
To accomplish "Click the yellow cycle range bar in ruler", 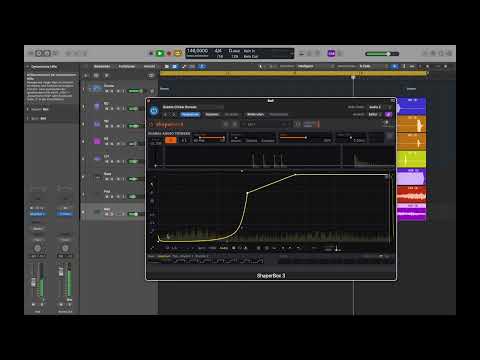I will pyautogui.click(x=293, y=73).
